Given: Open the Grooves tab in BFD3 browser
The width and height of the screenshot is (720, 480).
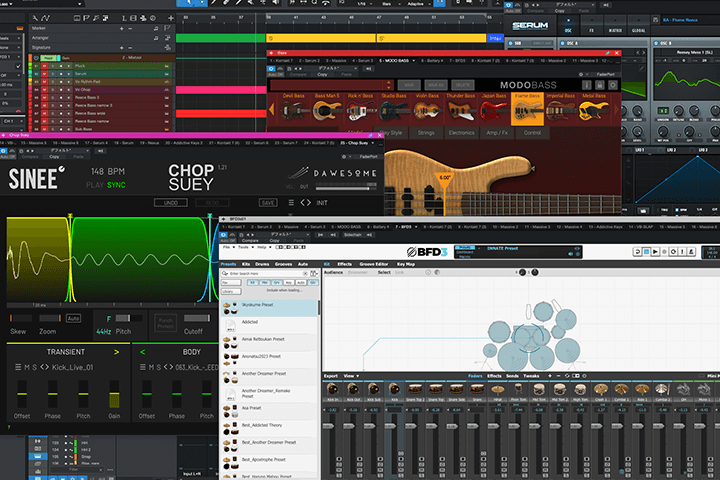Looking at the screenshot, I should [283, 264].
